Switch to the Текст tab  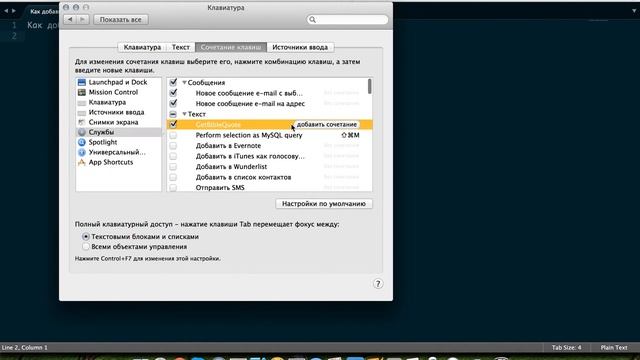click(180, 47)
